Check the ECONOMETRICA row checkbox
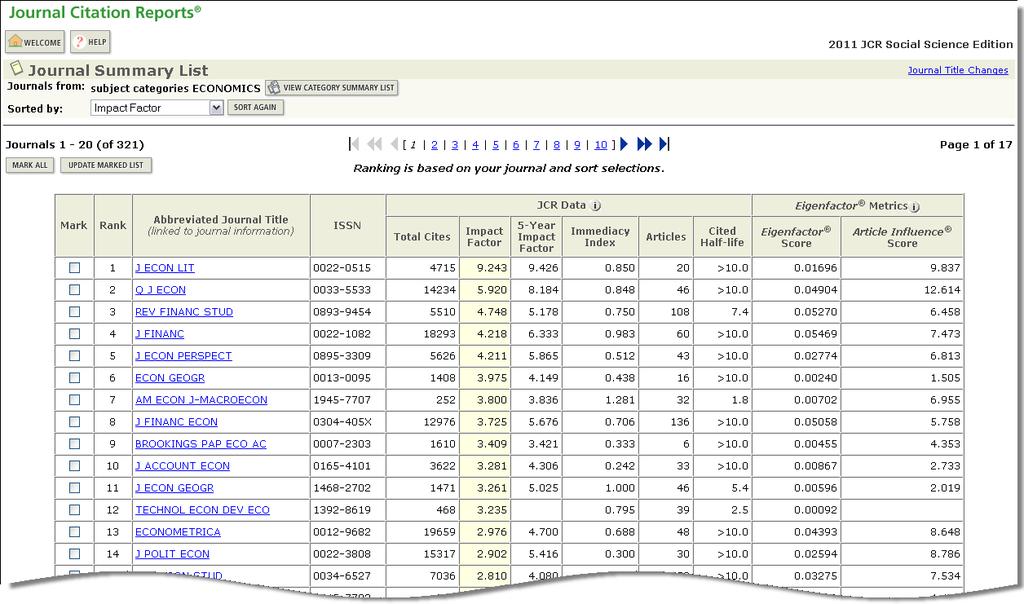The height and width of the screenshot is (604, 1024). (x=74, y=532)
